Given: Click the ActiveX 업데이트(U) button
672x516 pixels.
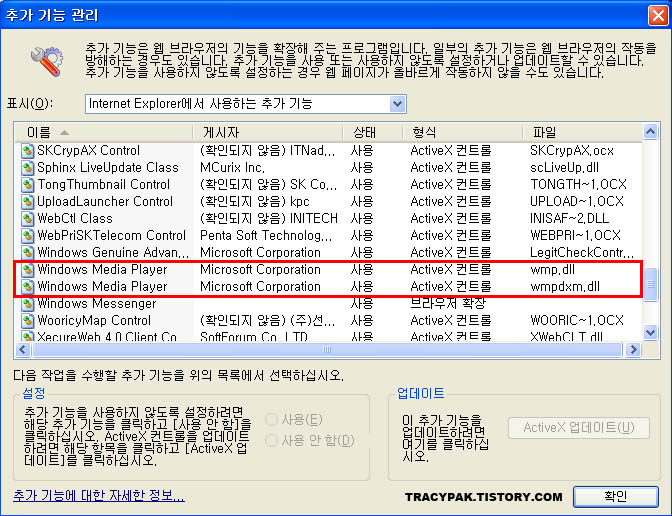Looking at the screenshot, I should (x=579, y=428).
